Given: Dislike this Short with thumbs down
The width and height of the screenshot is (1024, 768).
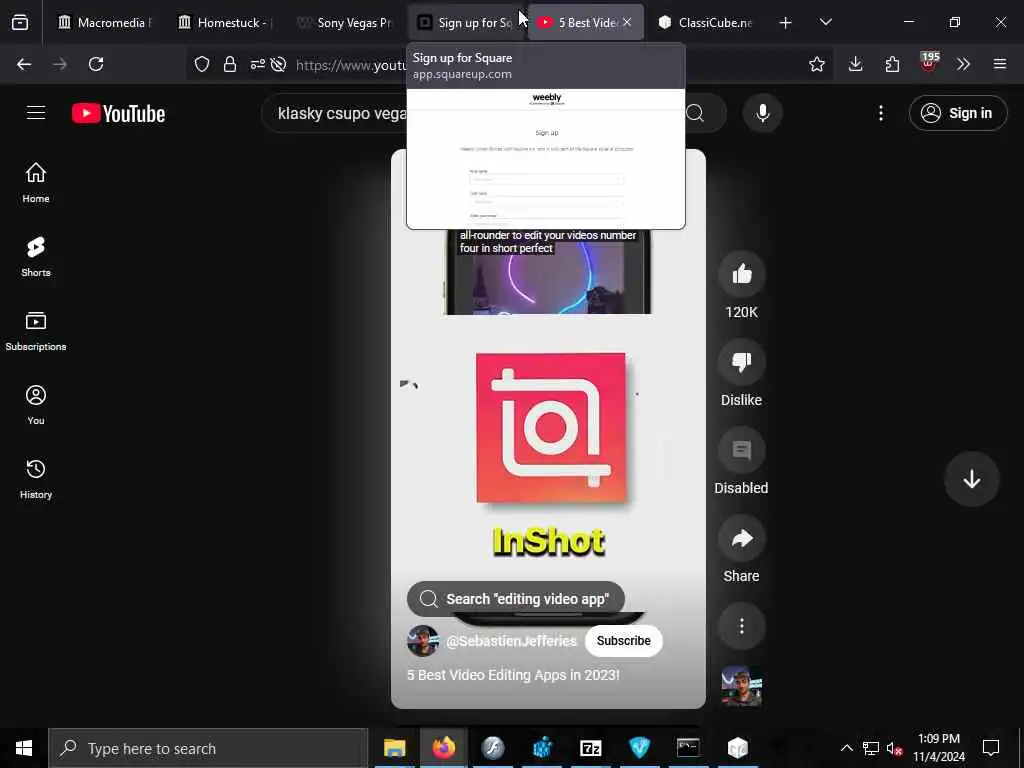Looking at the screenshot, I should 742,362.
